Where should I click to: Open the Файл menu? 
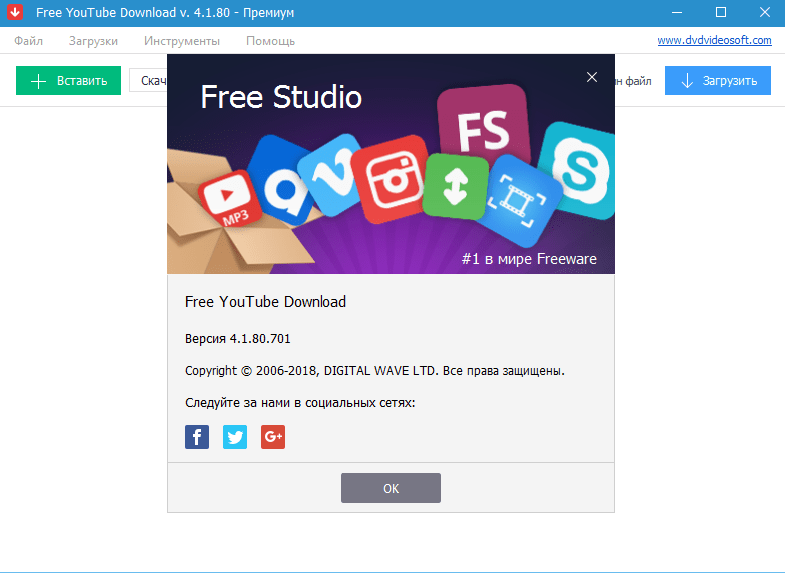point(29,41)
